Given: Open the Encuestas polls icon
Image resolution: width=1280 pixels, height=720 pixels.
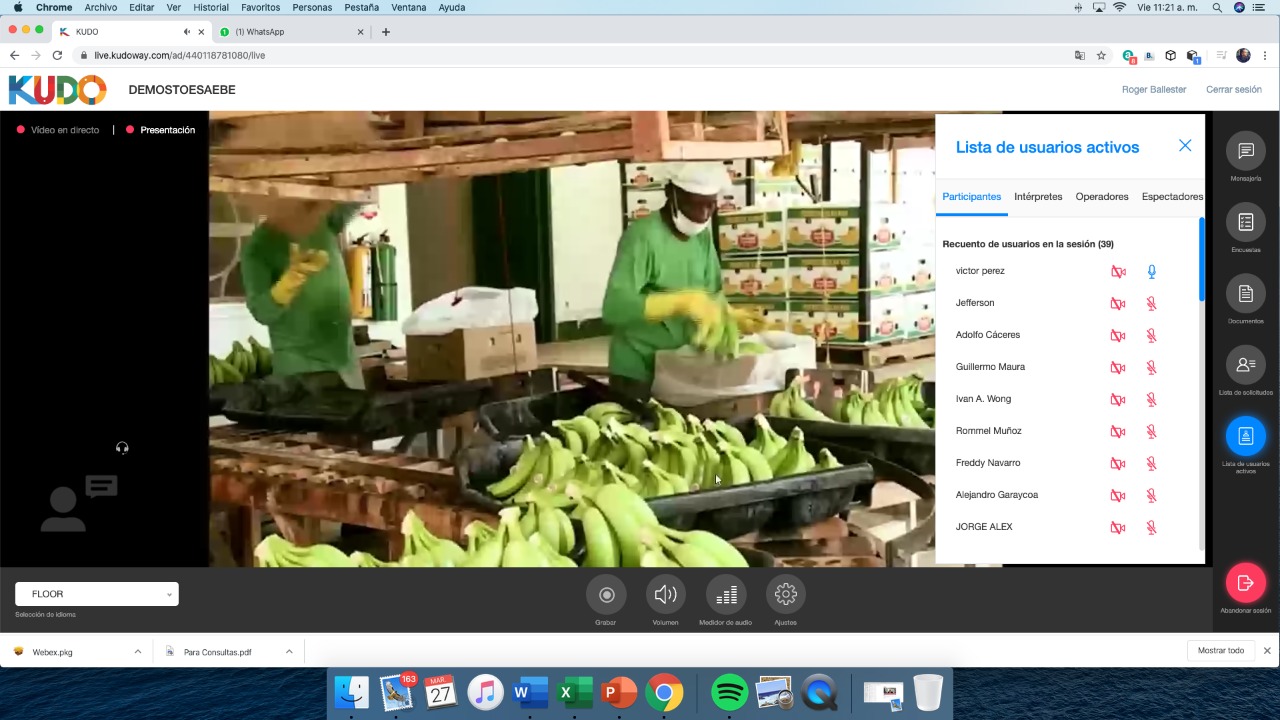Looking at the screenshot, I should (x=1245, y=222).
